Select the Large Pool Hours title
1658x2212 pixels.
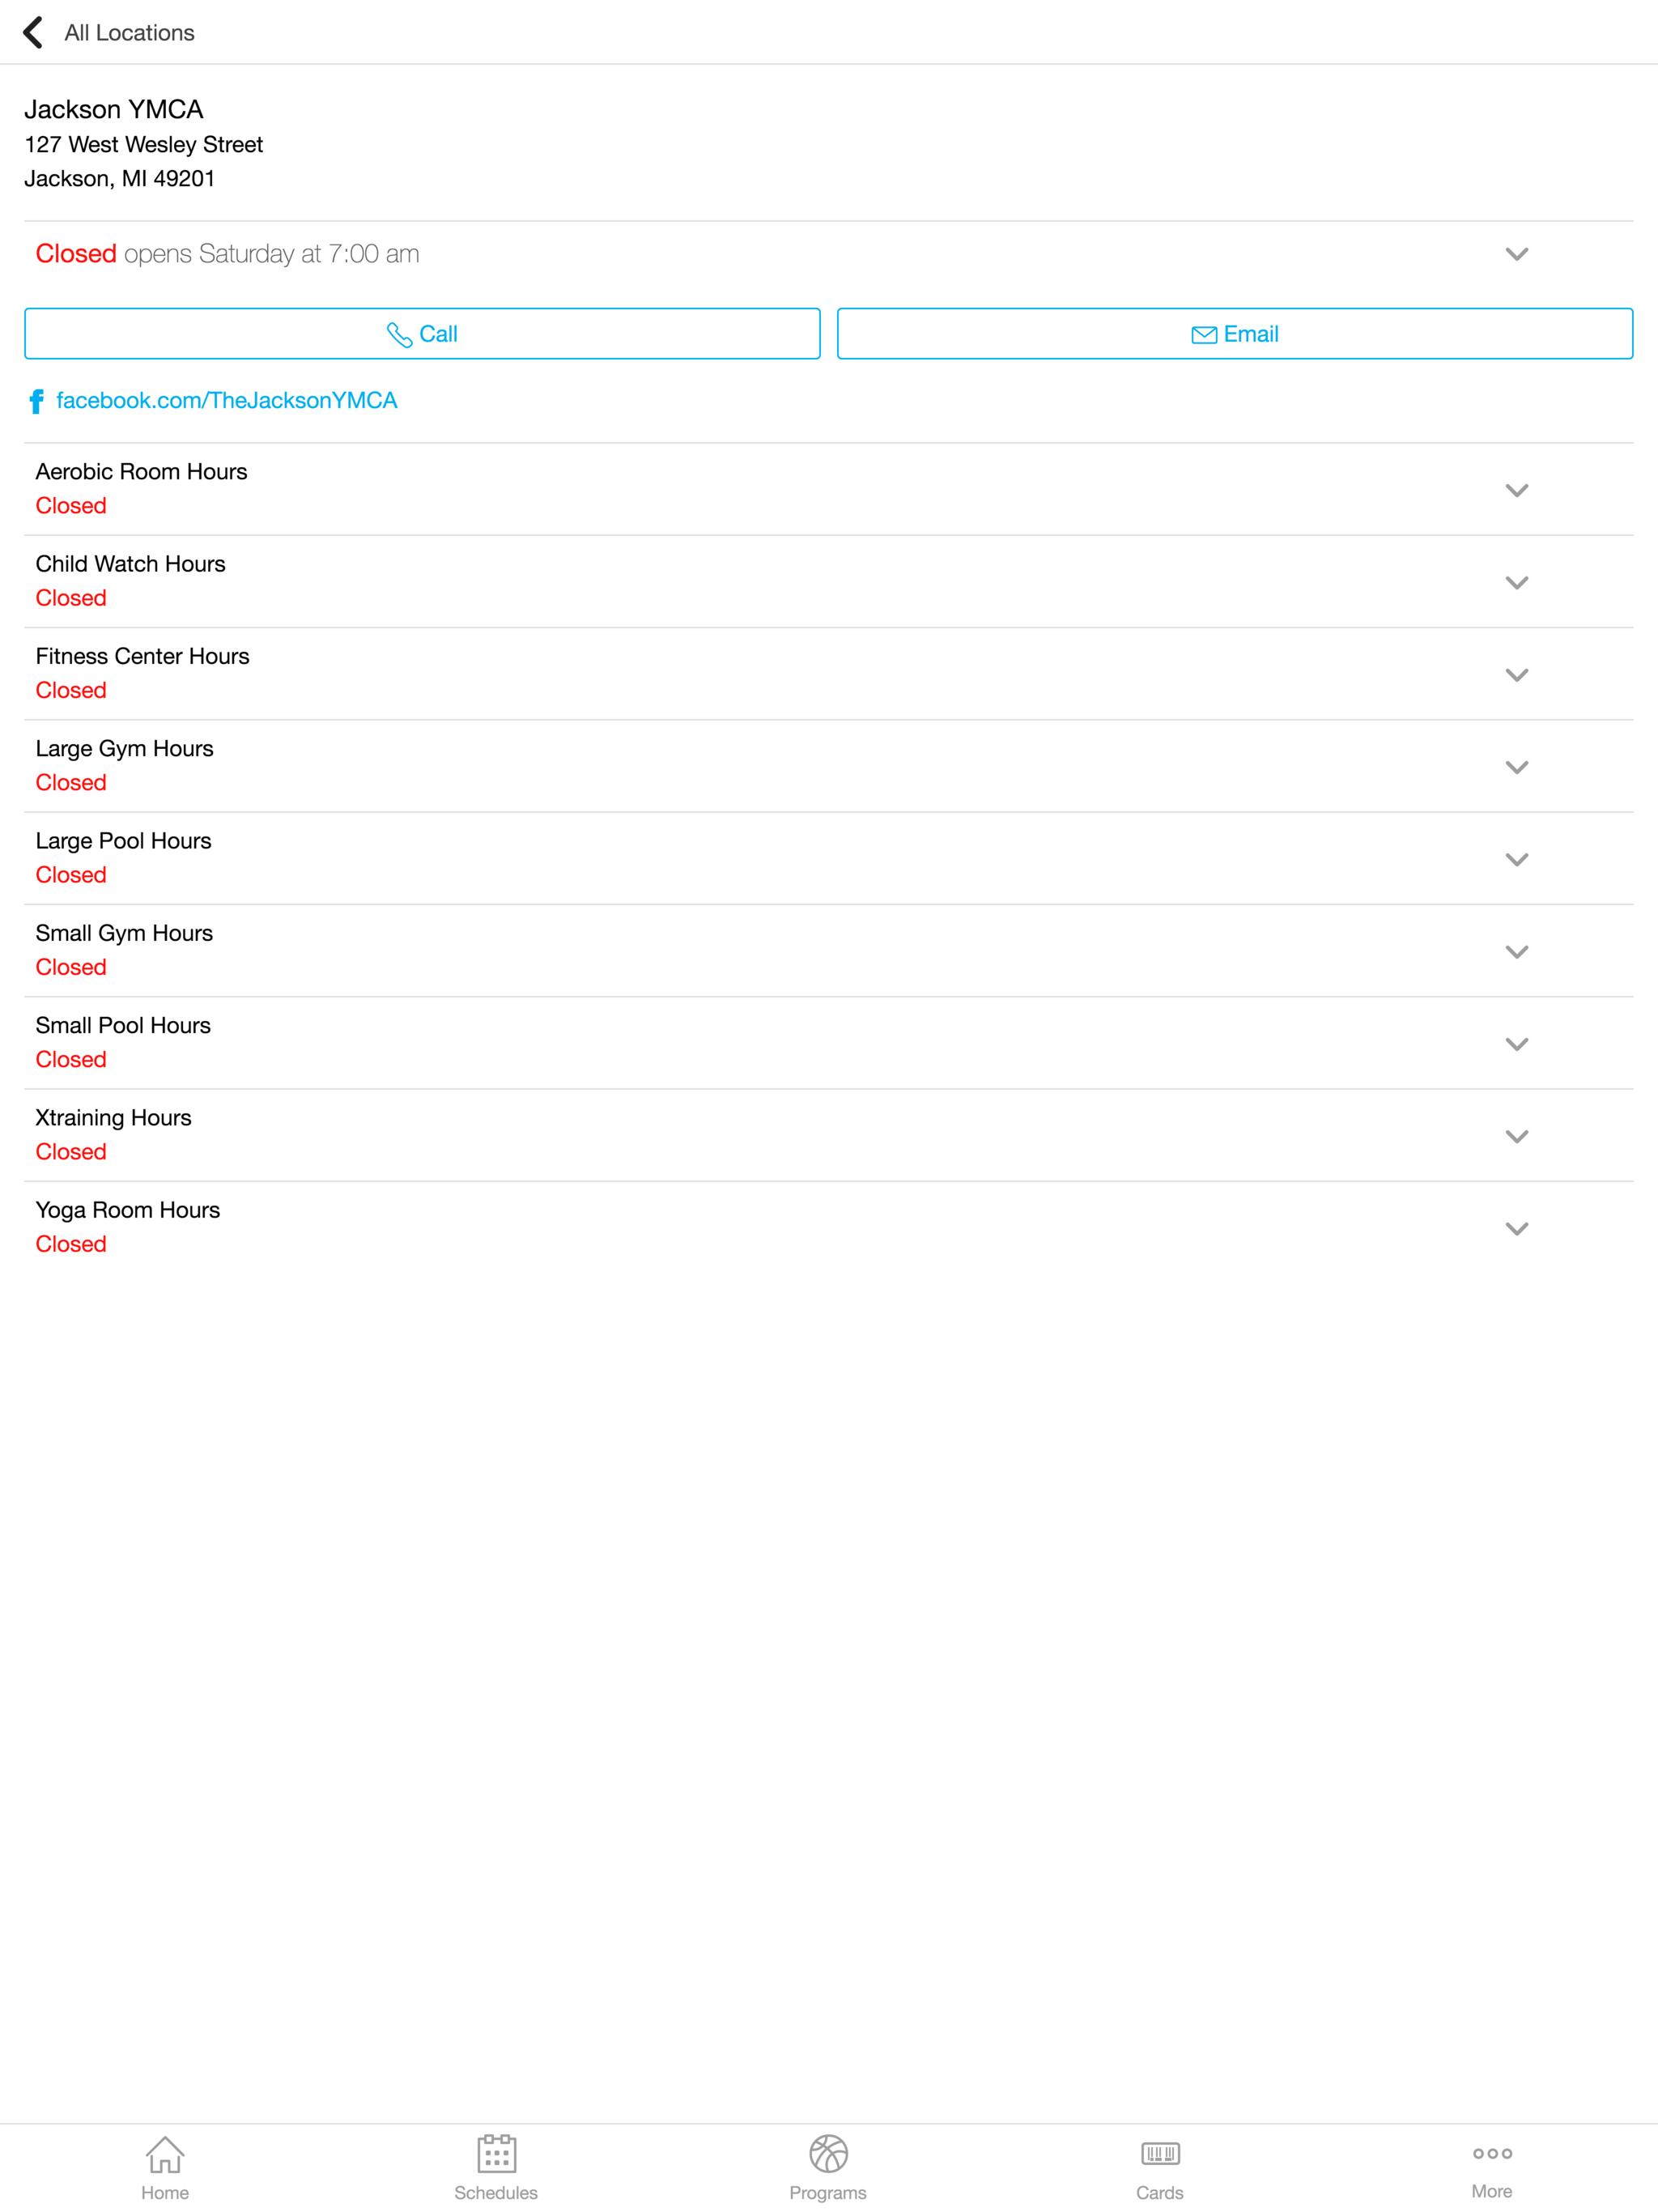(123, 841)
